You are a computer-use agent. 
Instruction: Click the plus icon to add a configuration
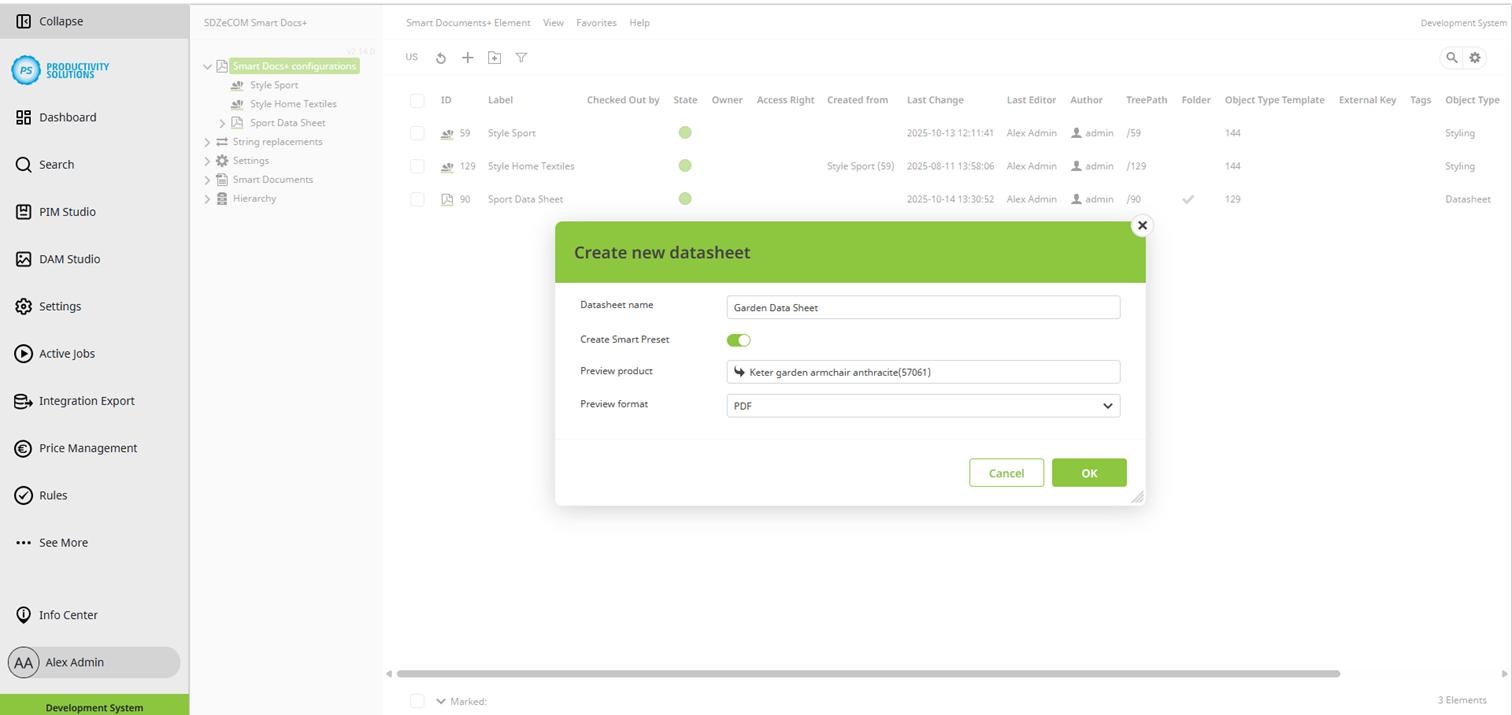click(467, 58)
